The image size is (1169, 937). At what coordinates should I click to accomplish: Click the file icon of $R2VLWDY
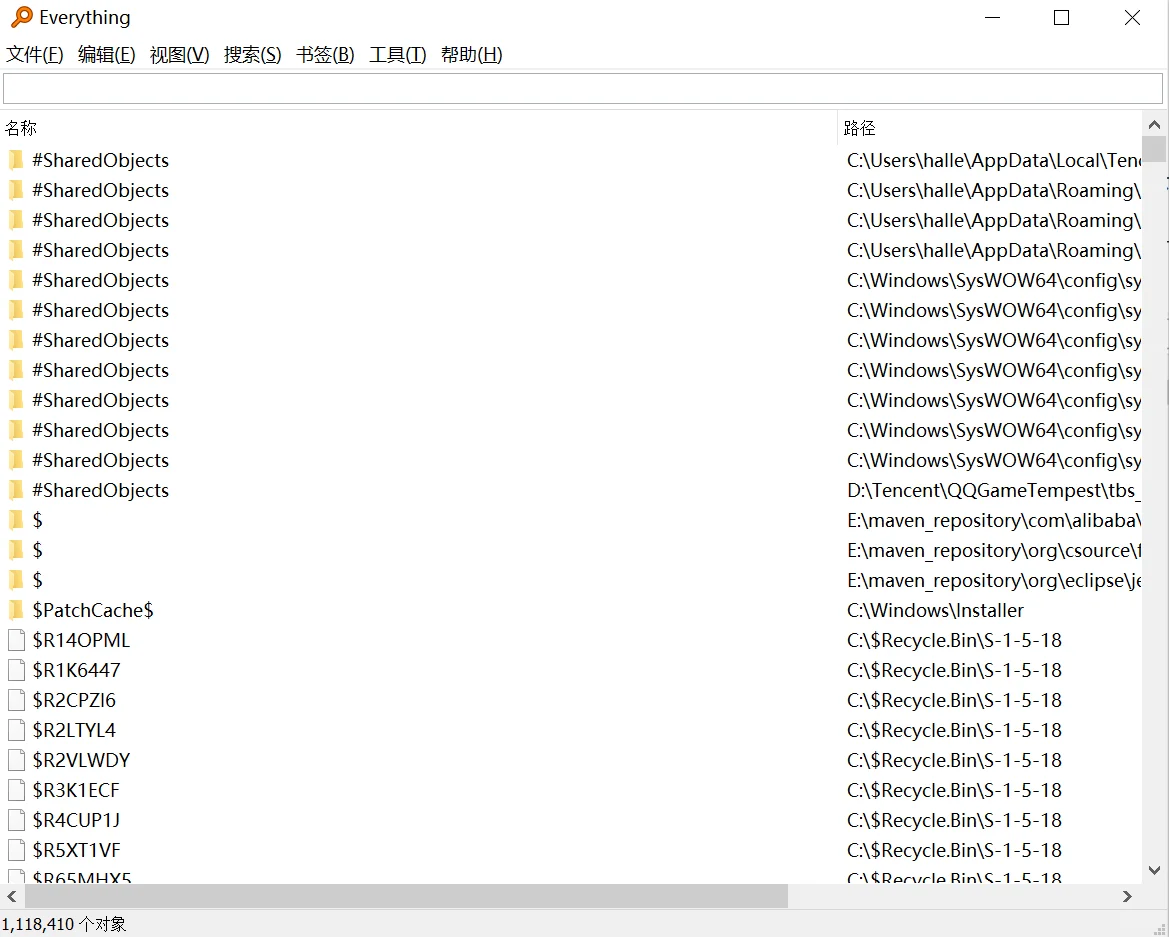16,760
